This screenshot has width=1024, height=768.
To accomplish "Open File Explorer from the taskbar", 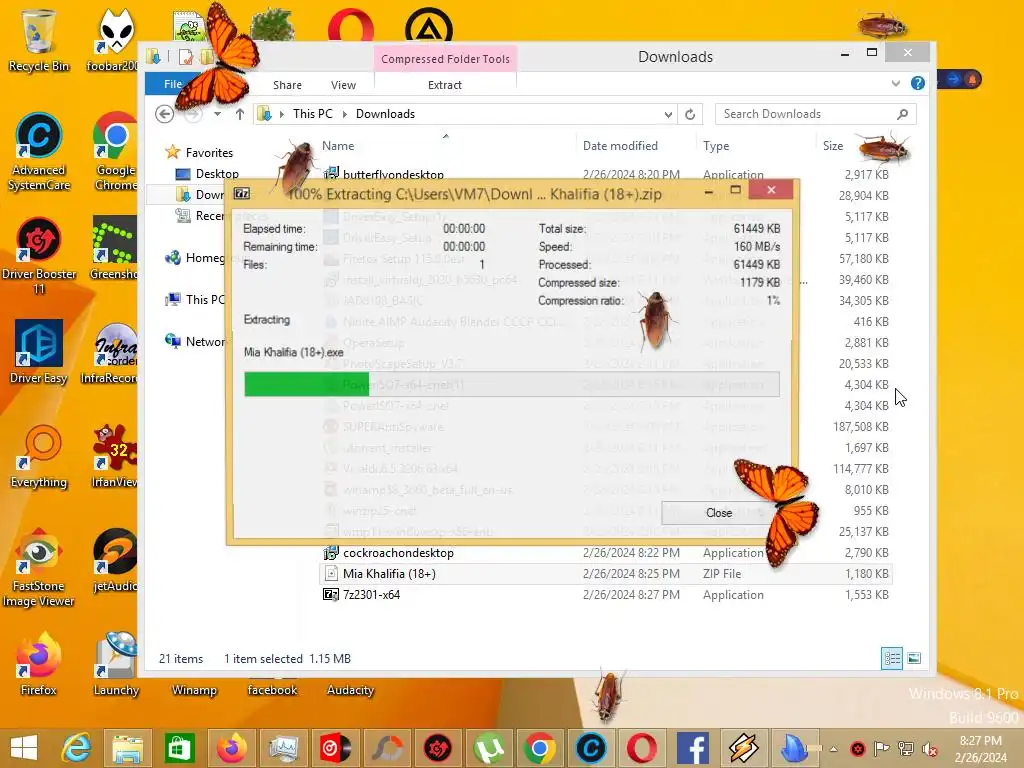I will coord(128,748).
